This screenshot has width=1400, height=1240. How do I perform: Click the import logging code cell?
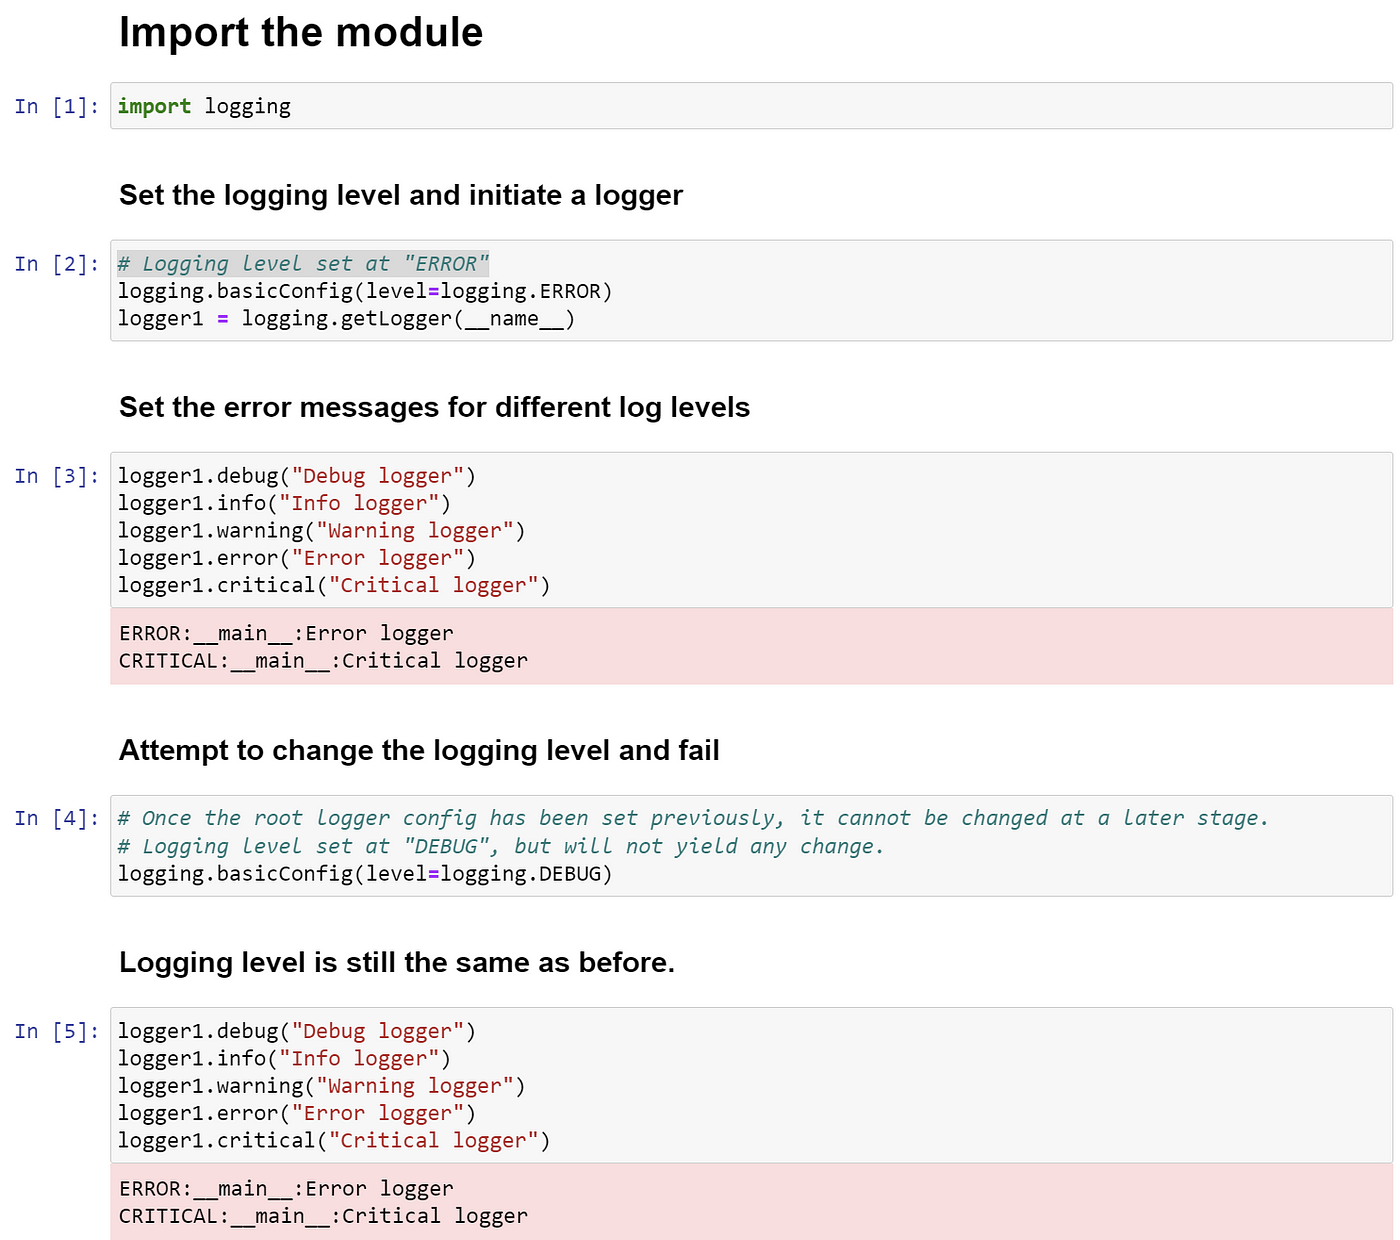click(x=751, y=106)
